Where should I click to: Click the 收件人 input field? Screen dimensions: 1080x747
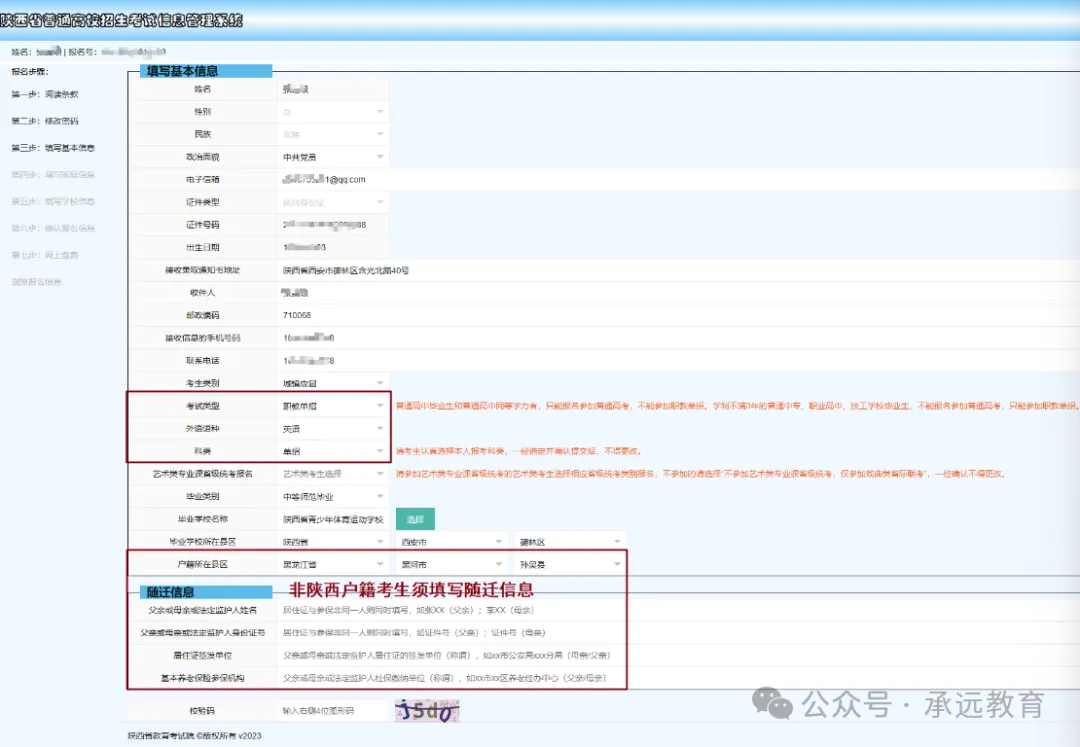678,293
